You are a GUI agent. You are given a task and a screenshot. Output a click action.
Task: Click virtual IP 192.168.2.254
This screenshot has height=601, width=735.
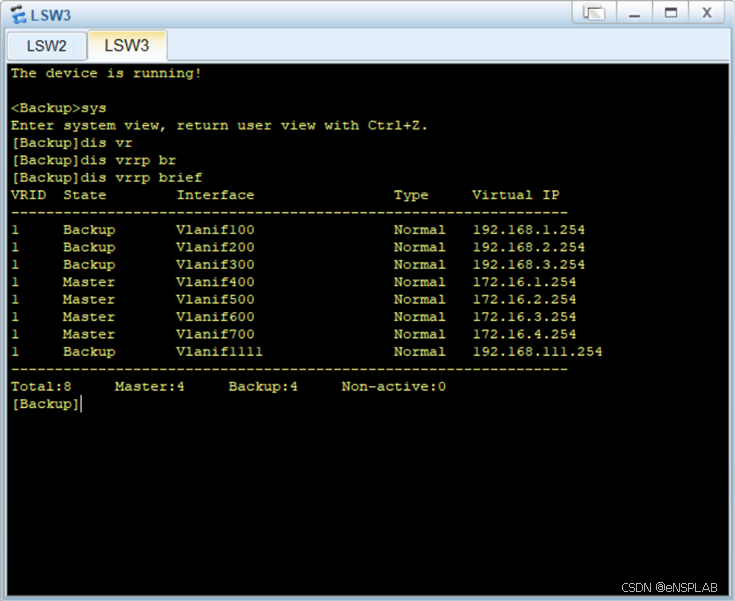[x=529, y=247]
